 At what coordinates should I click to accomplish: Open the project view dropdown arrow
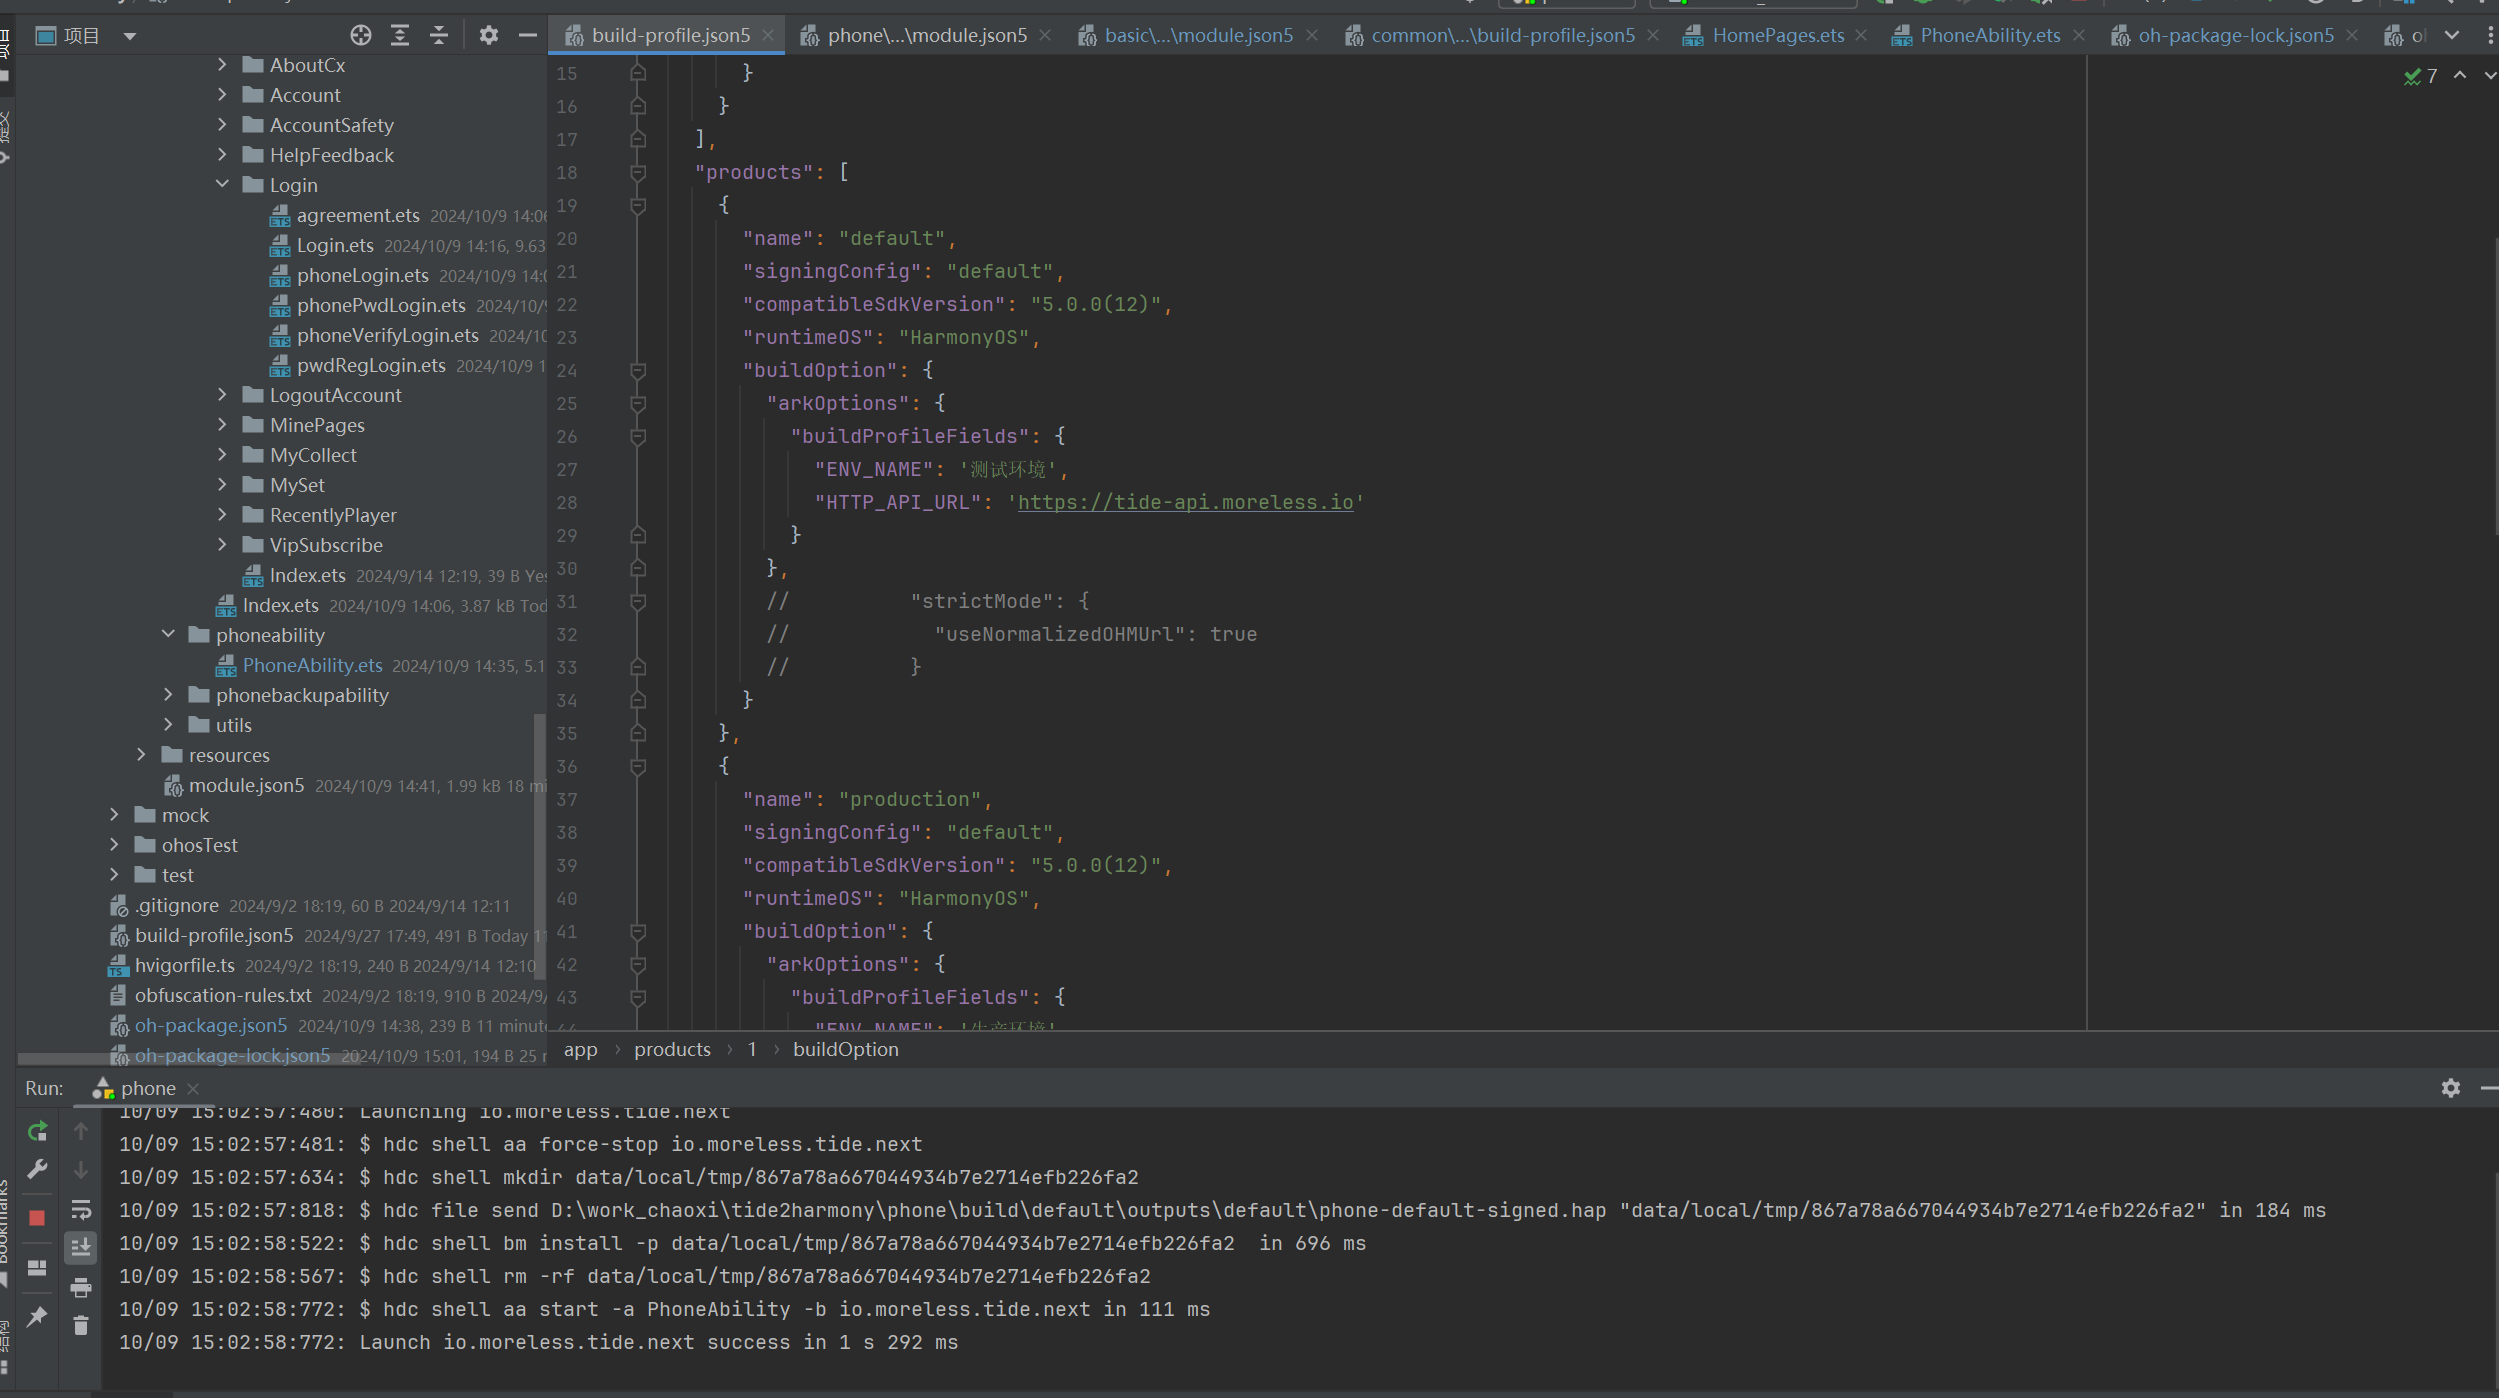[x=130, y=36]
